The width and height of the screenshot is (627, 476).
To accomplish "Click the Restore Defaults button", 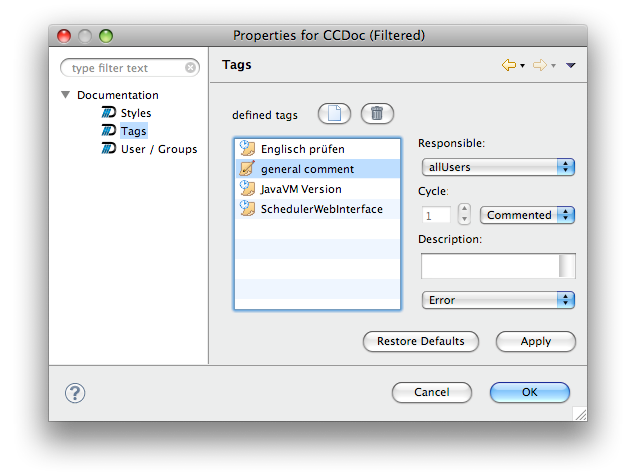I will tap(421, 341).
